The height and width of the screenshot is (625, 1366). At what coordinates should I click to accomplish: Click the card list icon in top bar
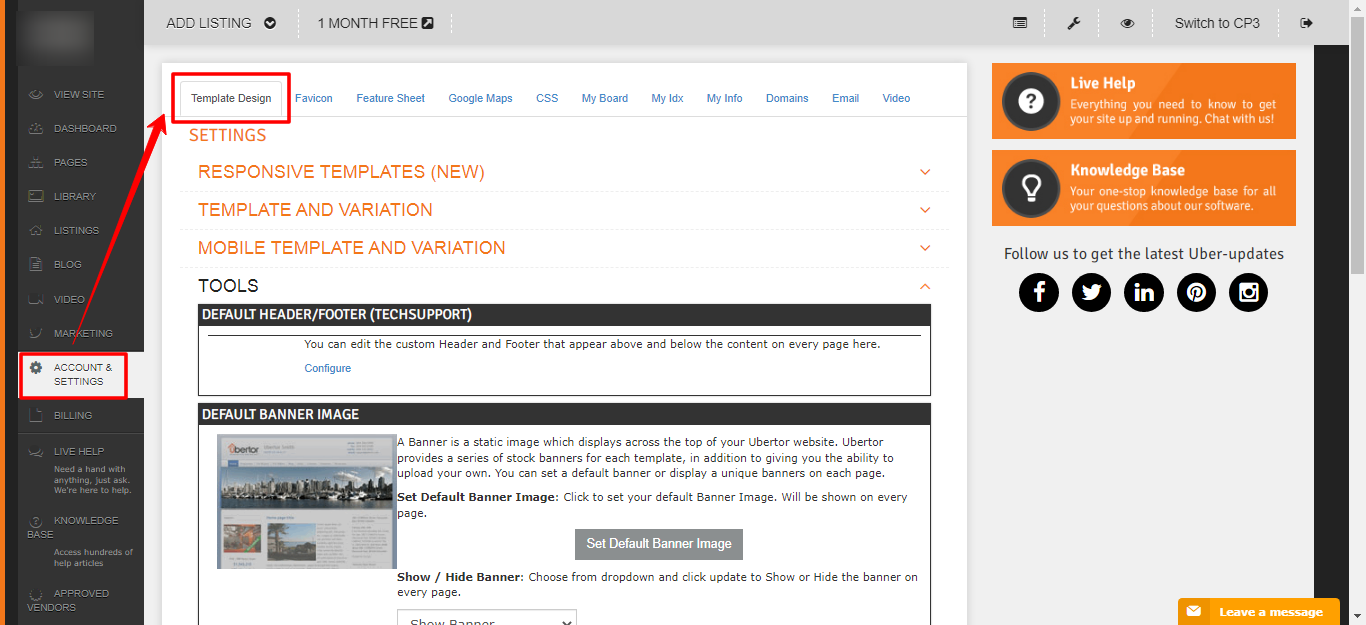[x=1020, y=23]
